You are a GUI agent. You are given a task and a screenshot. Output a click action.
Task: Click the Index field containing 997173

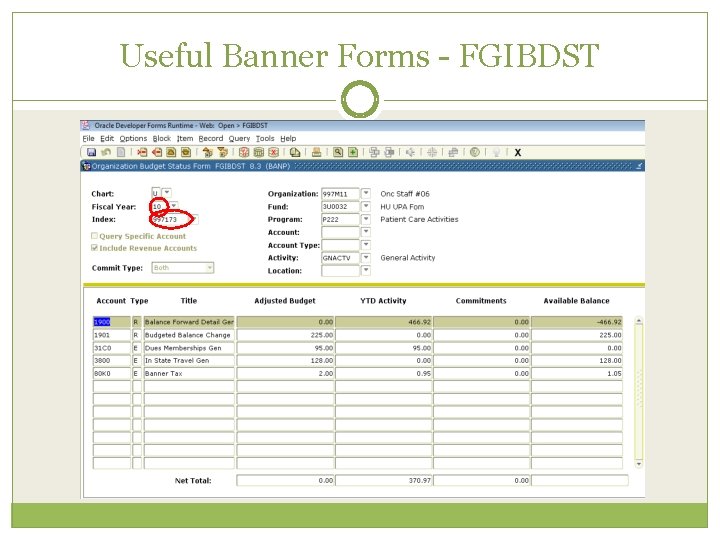(x=171, y=219)
